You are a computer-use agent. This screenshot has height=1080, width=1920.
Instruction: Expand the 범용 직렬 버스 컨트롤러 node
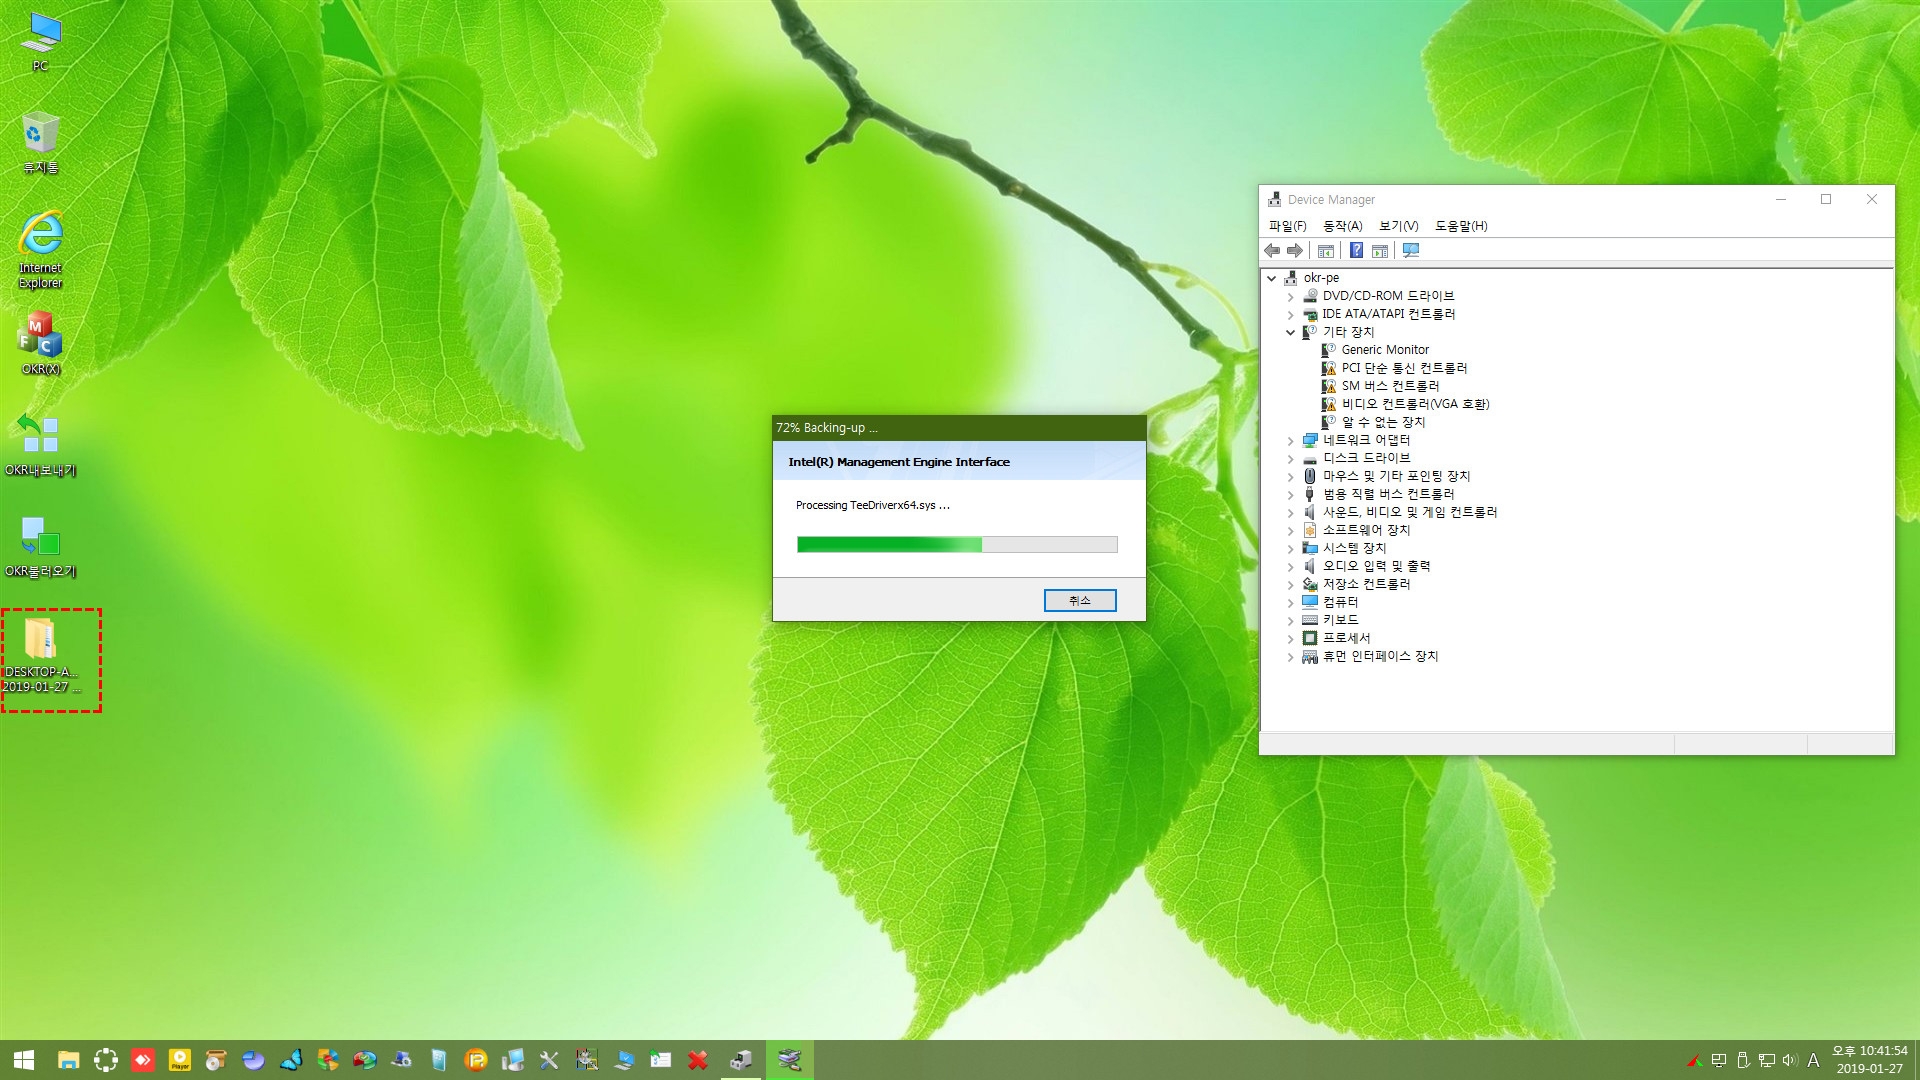tap(1290, 494)
